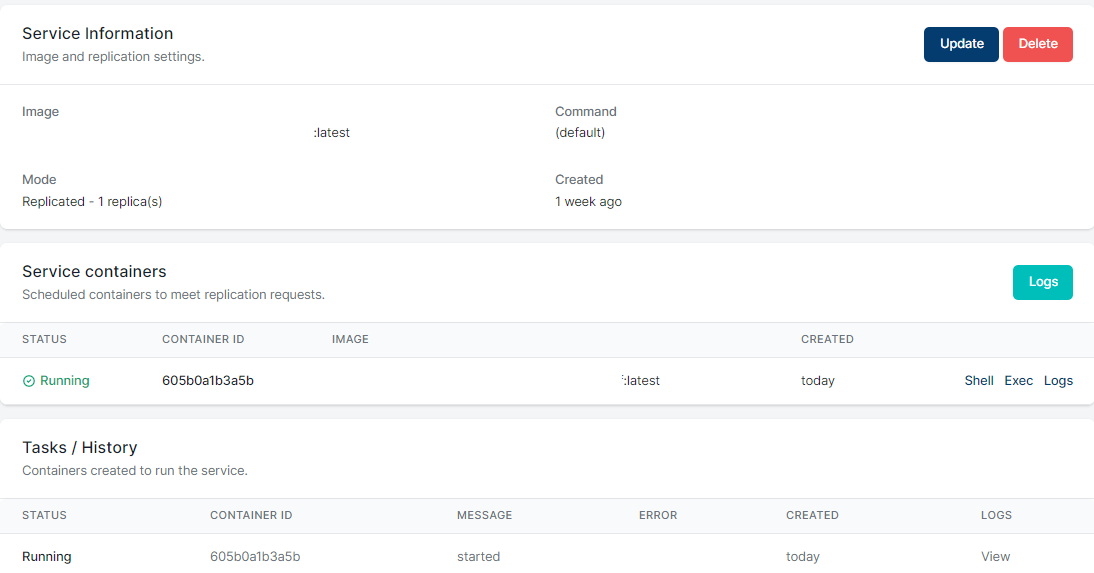This screenshot has height=573, width=1094.
Task: Select container ID 605b0a1b3a5b in Service containers
Action: point(208,380)
